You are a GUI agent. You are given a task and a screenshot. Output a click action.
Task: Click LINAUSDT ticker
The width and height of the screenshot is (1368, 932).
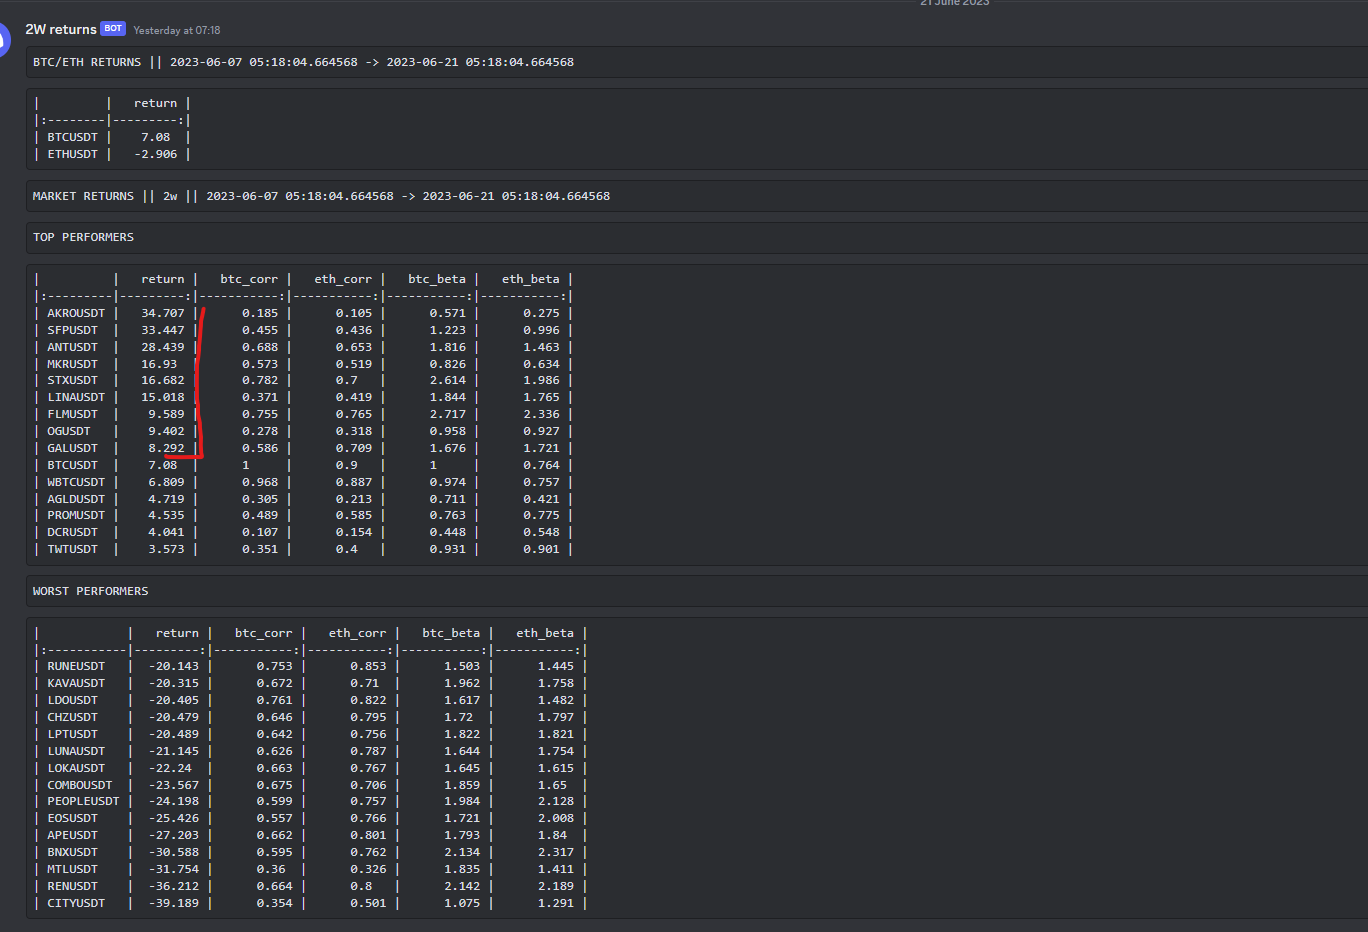click(76, 397)
